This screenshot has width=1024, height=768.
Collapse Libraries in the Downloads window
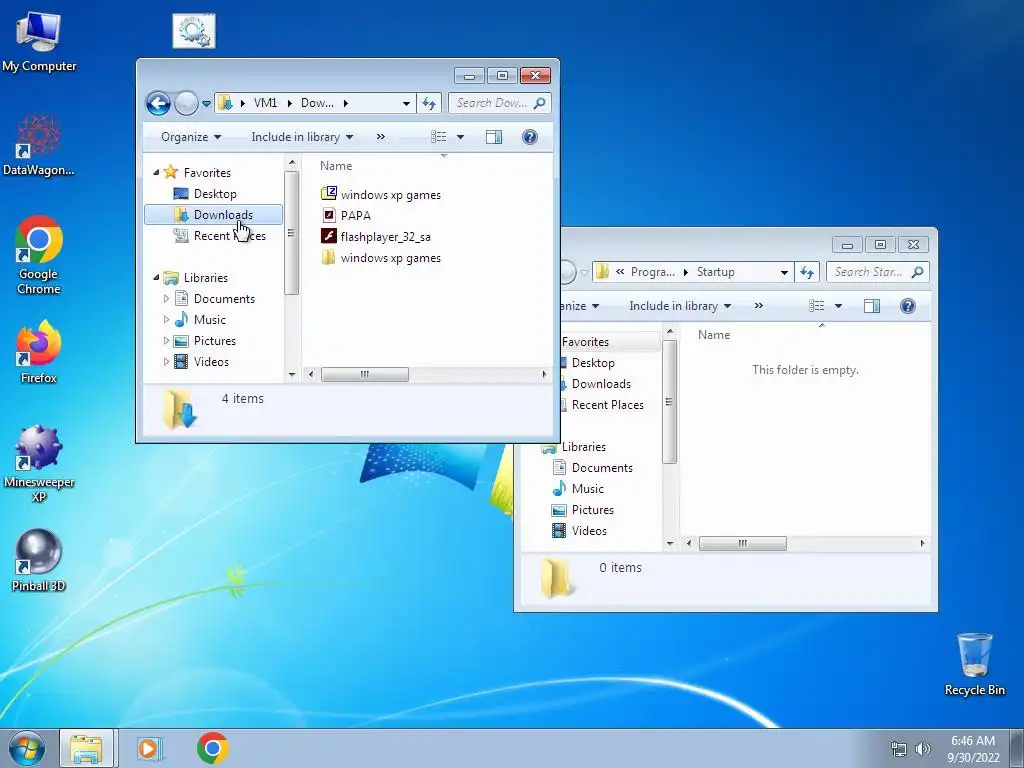click(156, 278)
